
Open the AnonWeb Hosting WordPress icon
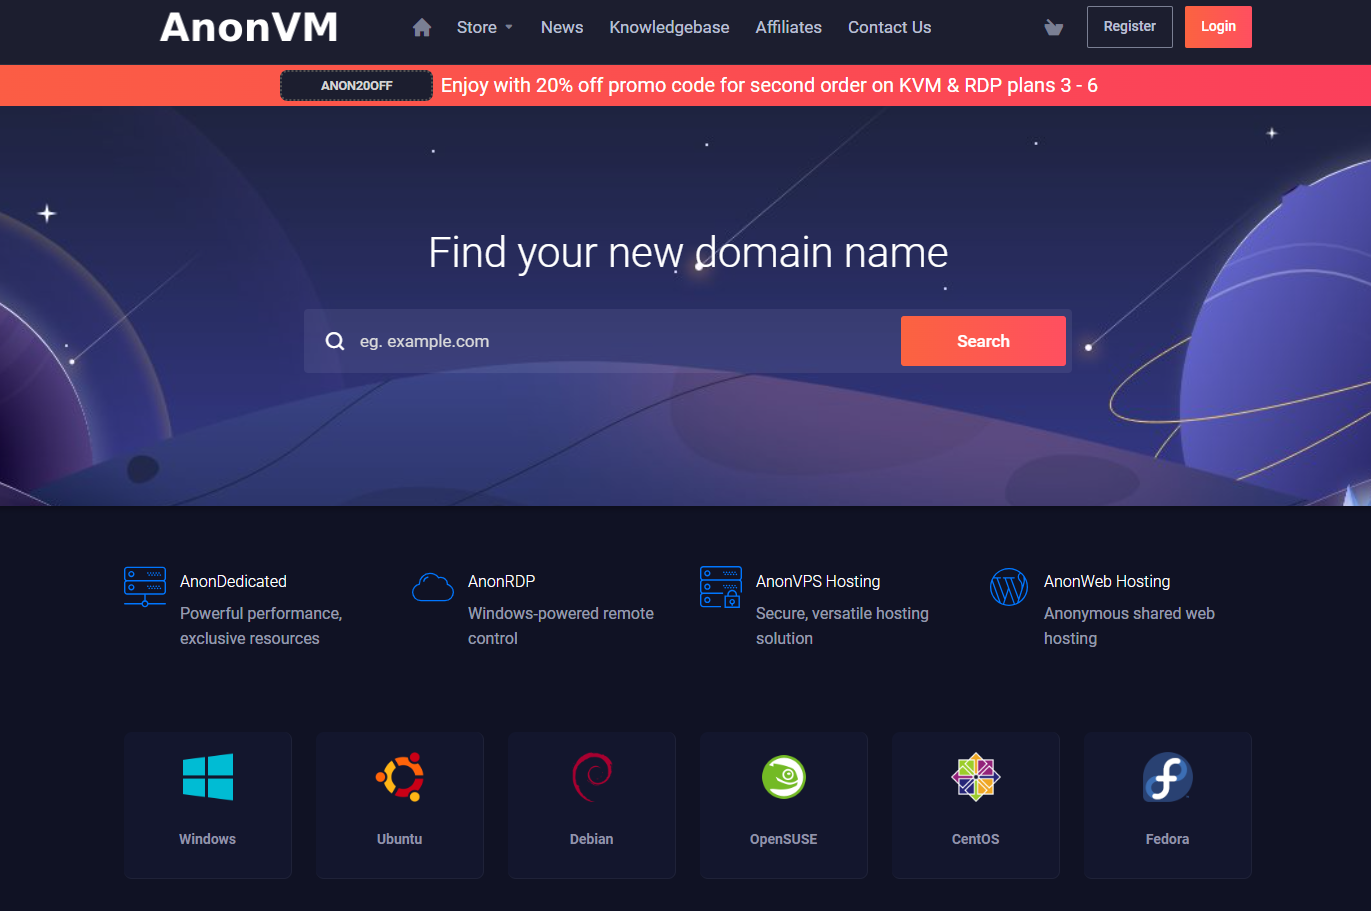[1009, 586]
